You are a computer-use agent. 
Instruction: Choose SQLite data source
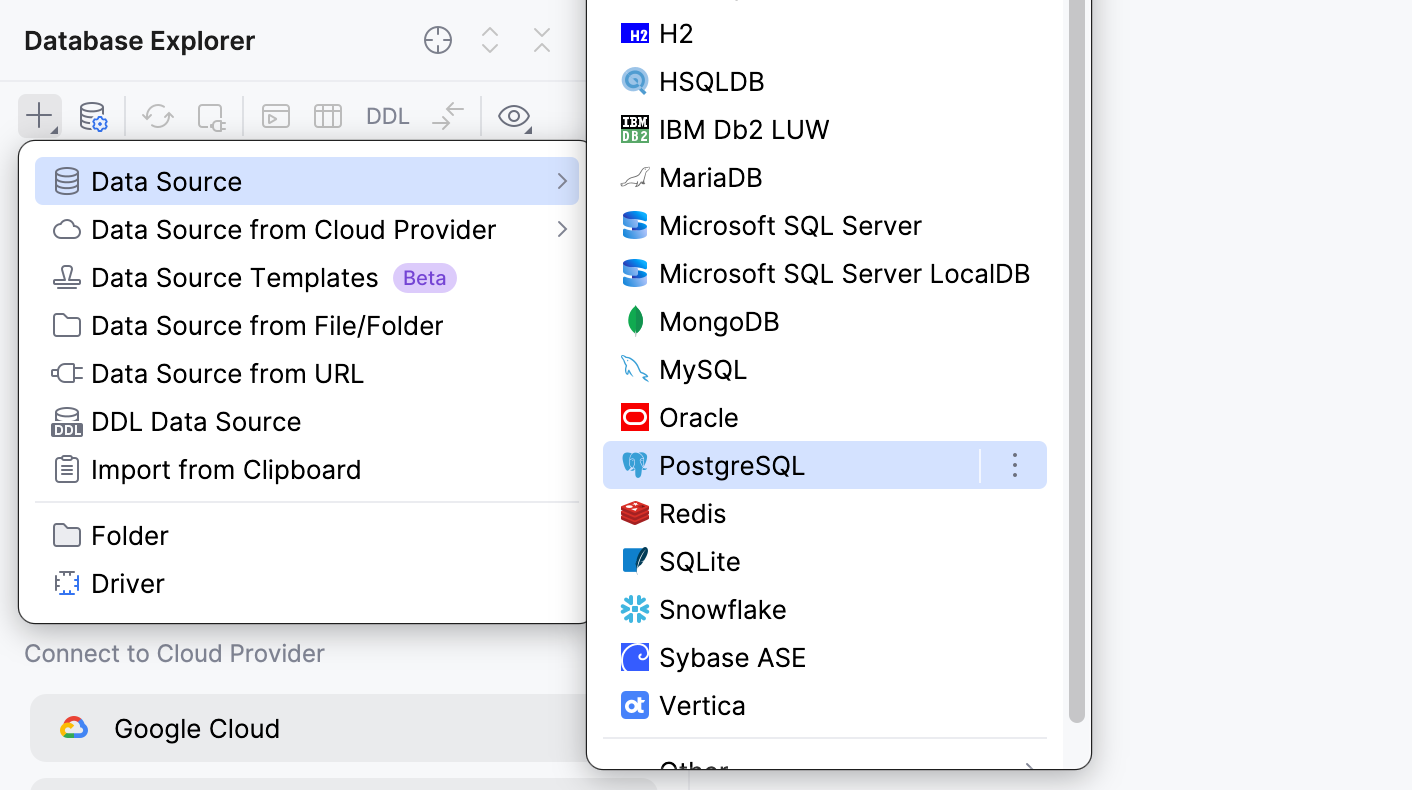tap(825, 561)
